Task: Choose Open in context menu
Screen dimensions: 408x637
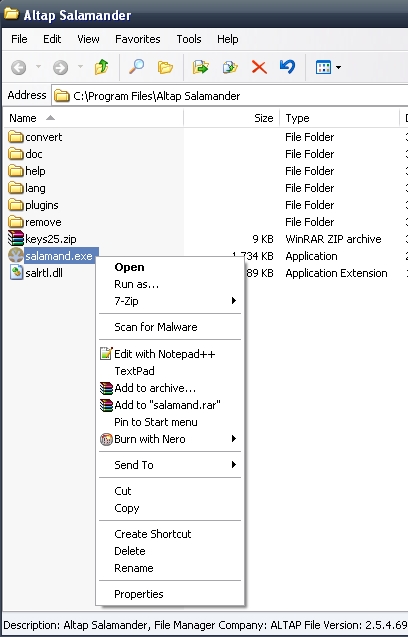Action: [x=170, y=267]
